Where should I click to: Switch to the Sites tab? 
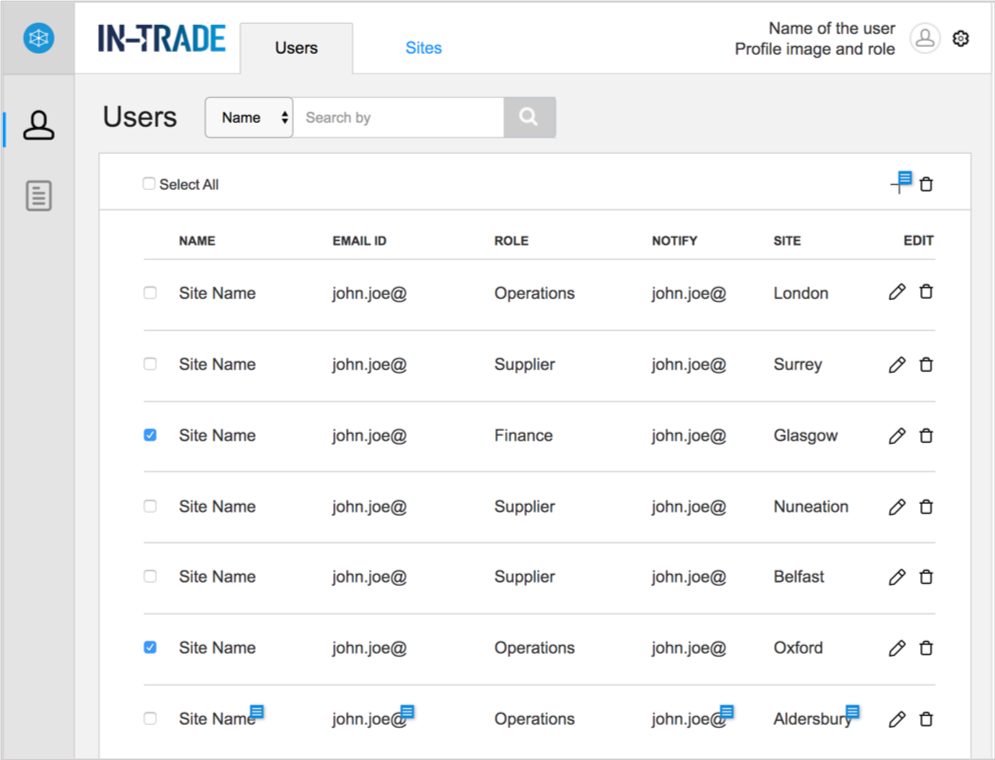pyautogui.click(x=423, y=48)
